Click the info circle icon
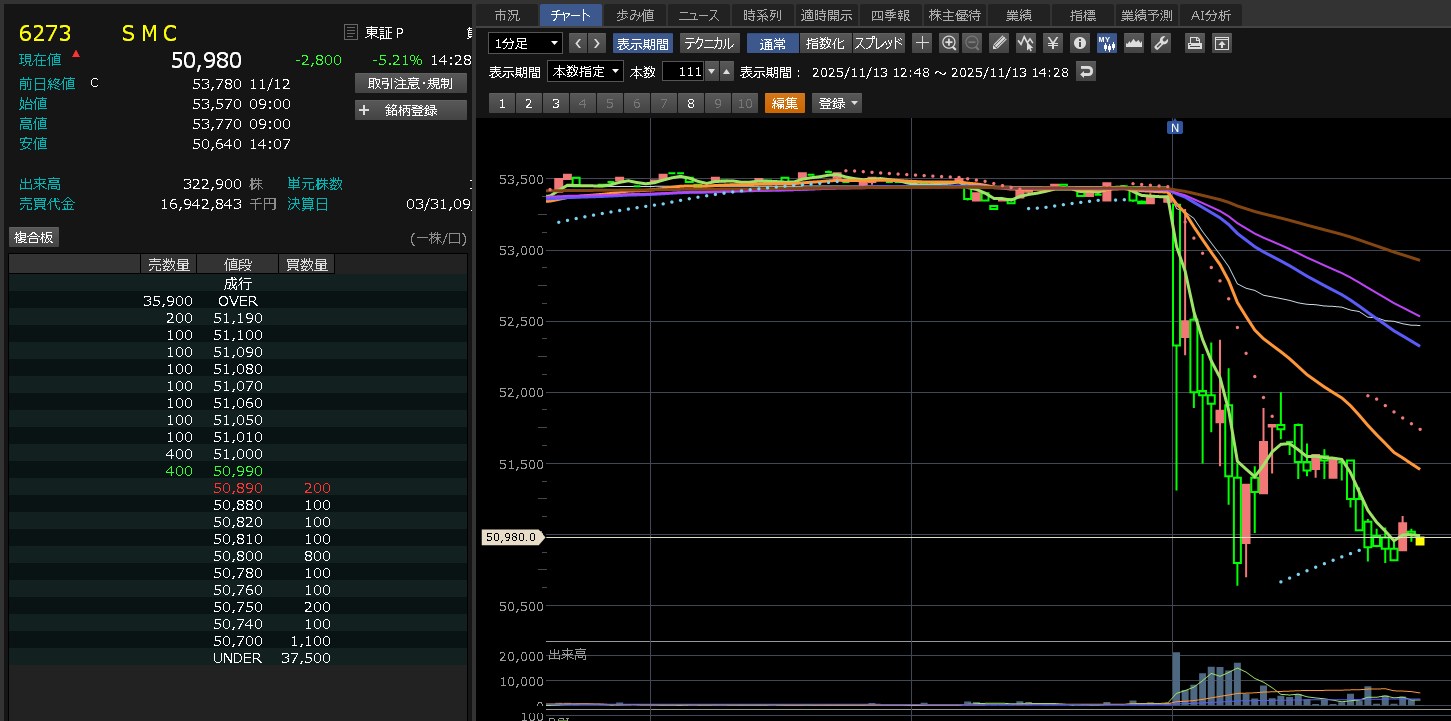Screen dimensions: 1451x721 [x=1079, y=43]
